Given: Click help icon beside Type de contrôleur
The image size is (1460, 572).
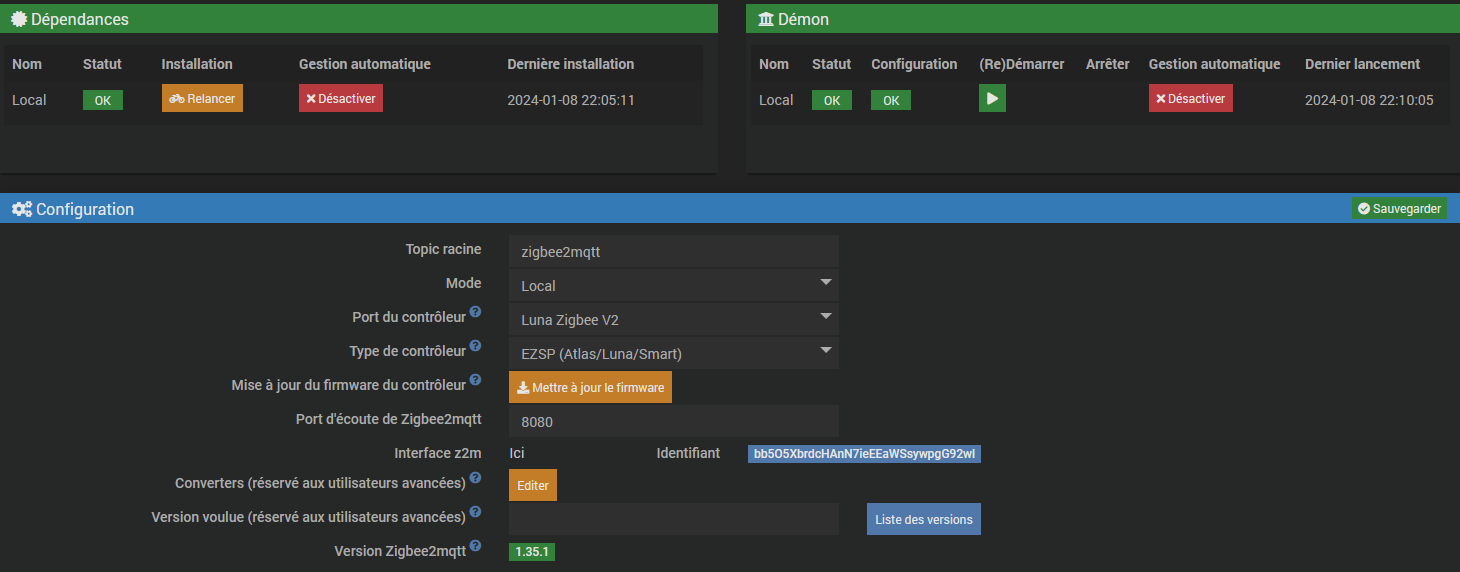Looking at the screenshot, I should click(476, 347).
